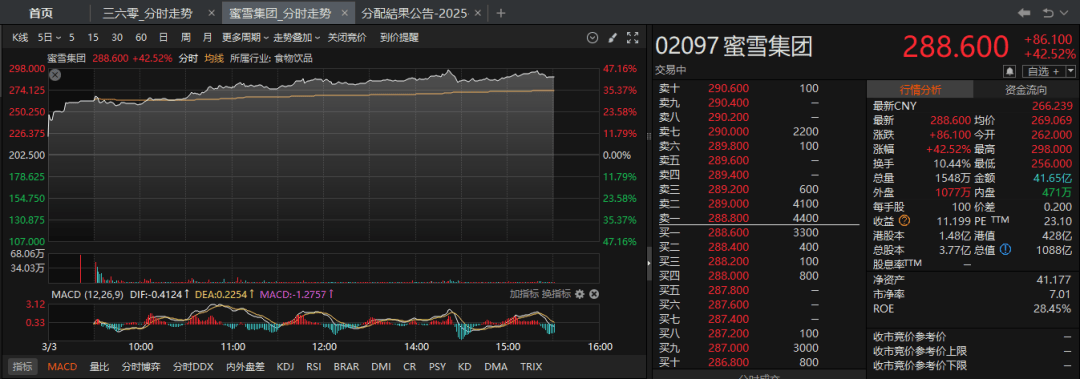Click the price alert bell icon
Image resolution: width=1080 pixels, height=379 pixels.
[1010, 71]
